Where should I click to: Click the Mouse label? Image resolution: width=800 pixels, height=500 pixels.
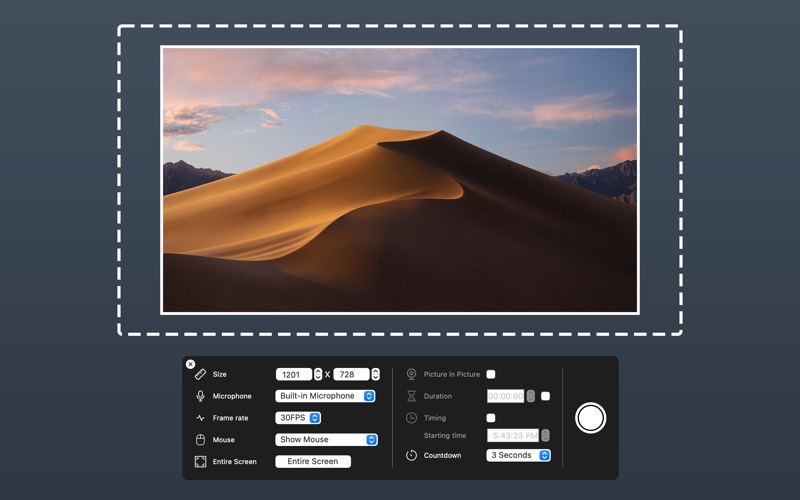tap(223, 440)
